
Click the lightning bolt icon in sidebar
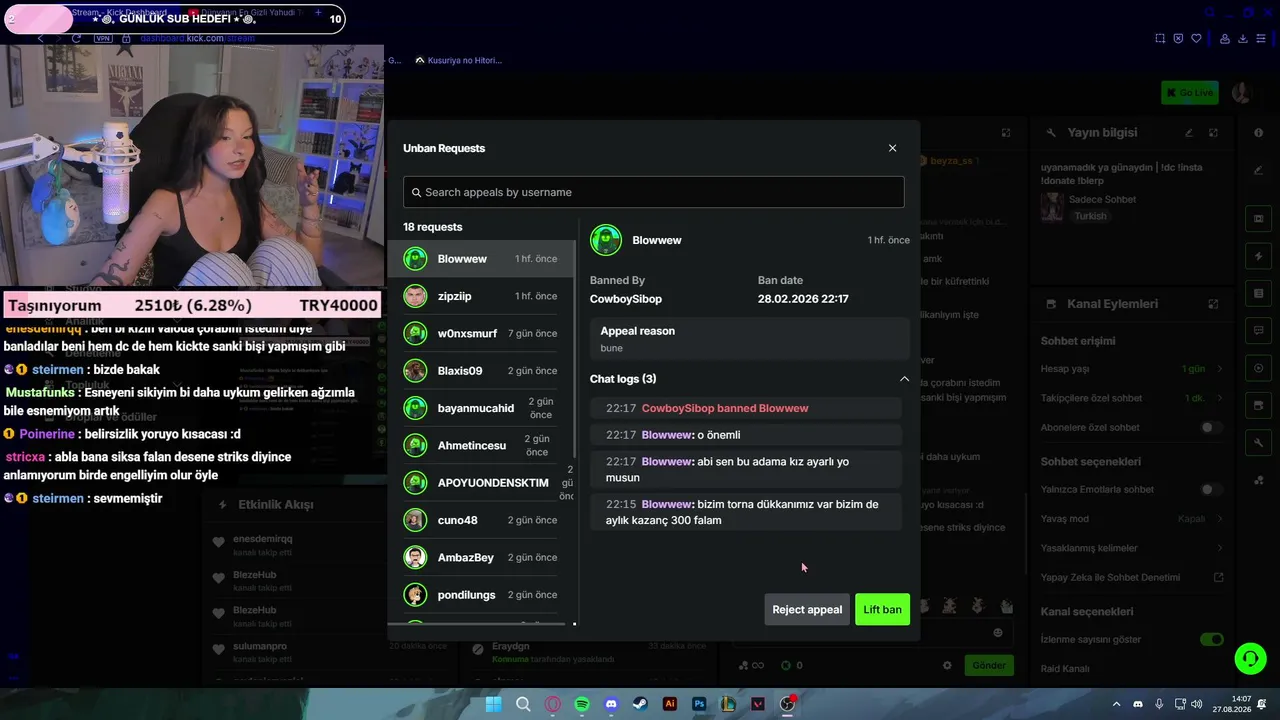pyautogui.click(x=1258, y=256)
